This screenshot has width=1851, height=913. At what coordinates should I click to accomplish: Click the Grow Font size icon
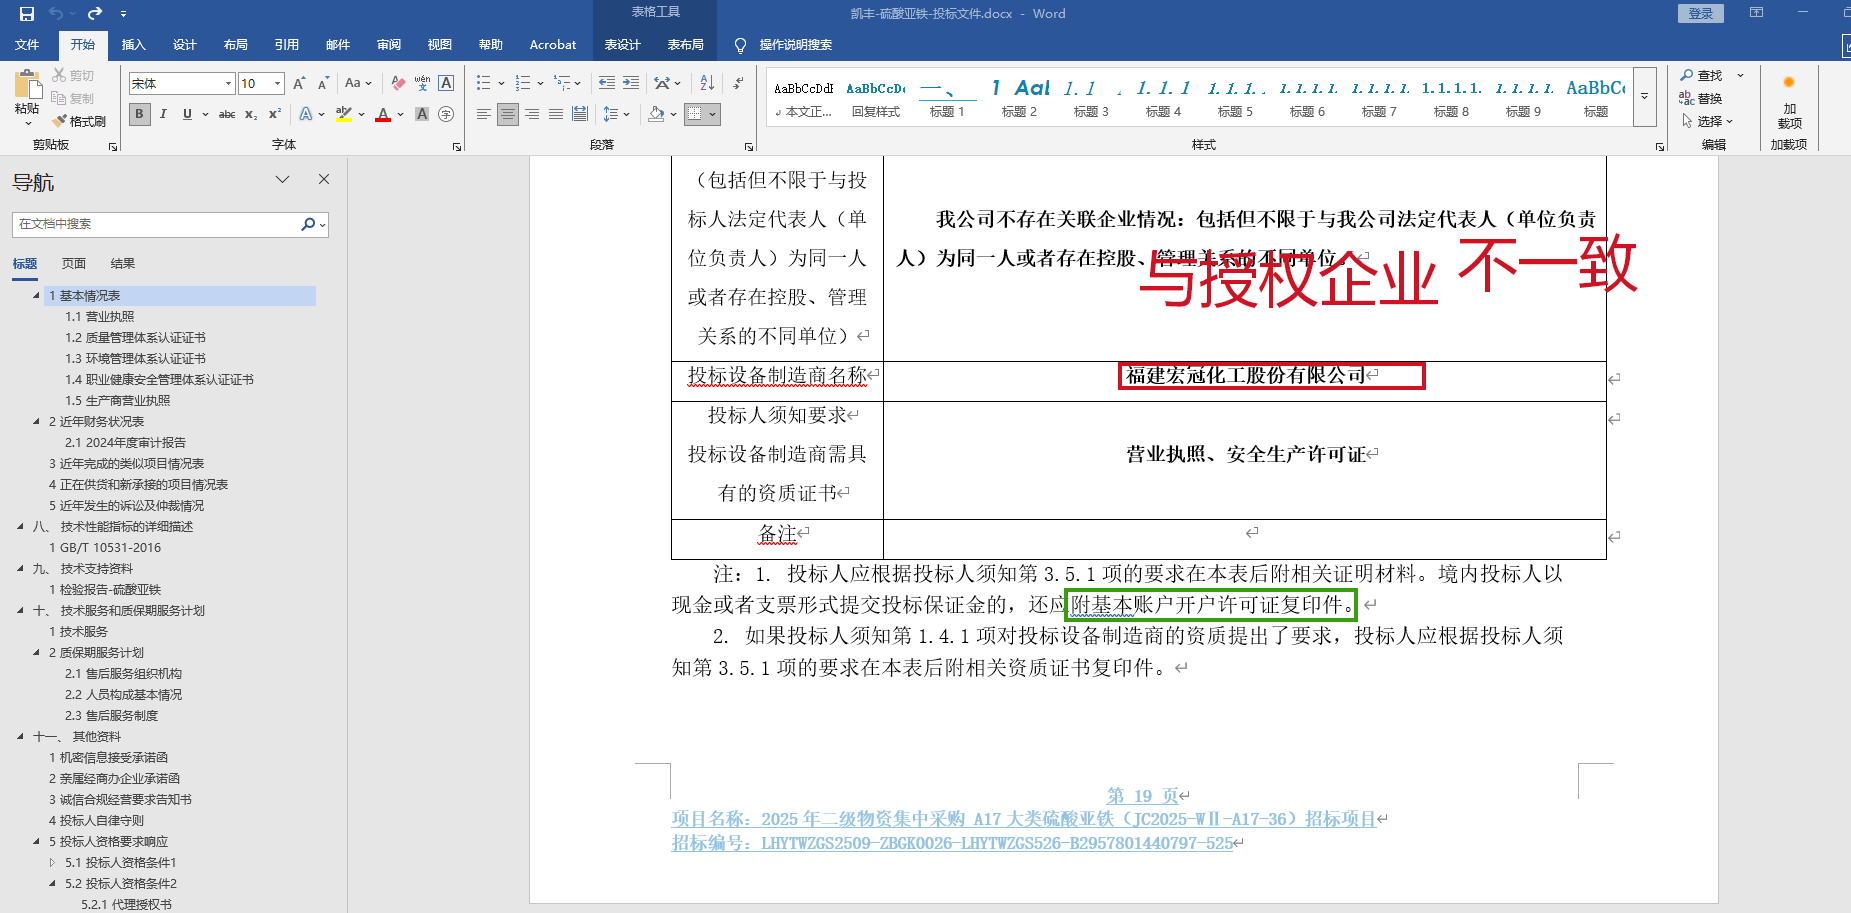coord(299,83)
